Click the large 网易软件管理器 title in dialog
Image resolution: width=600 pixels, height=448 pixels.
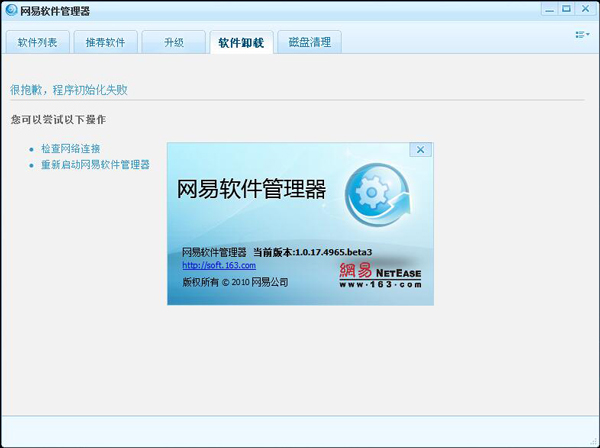(251, 189)
